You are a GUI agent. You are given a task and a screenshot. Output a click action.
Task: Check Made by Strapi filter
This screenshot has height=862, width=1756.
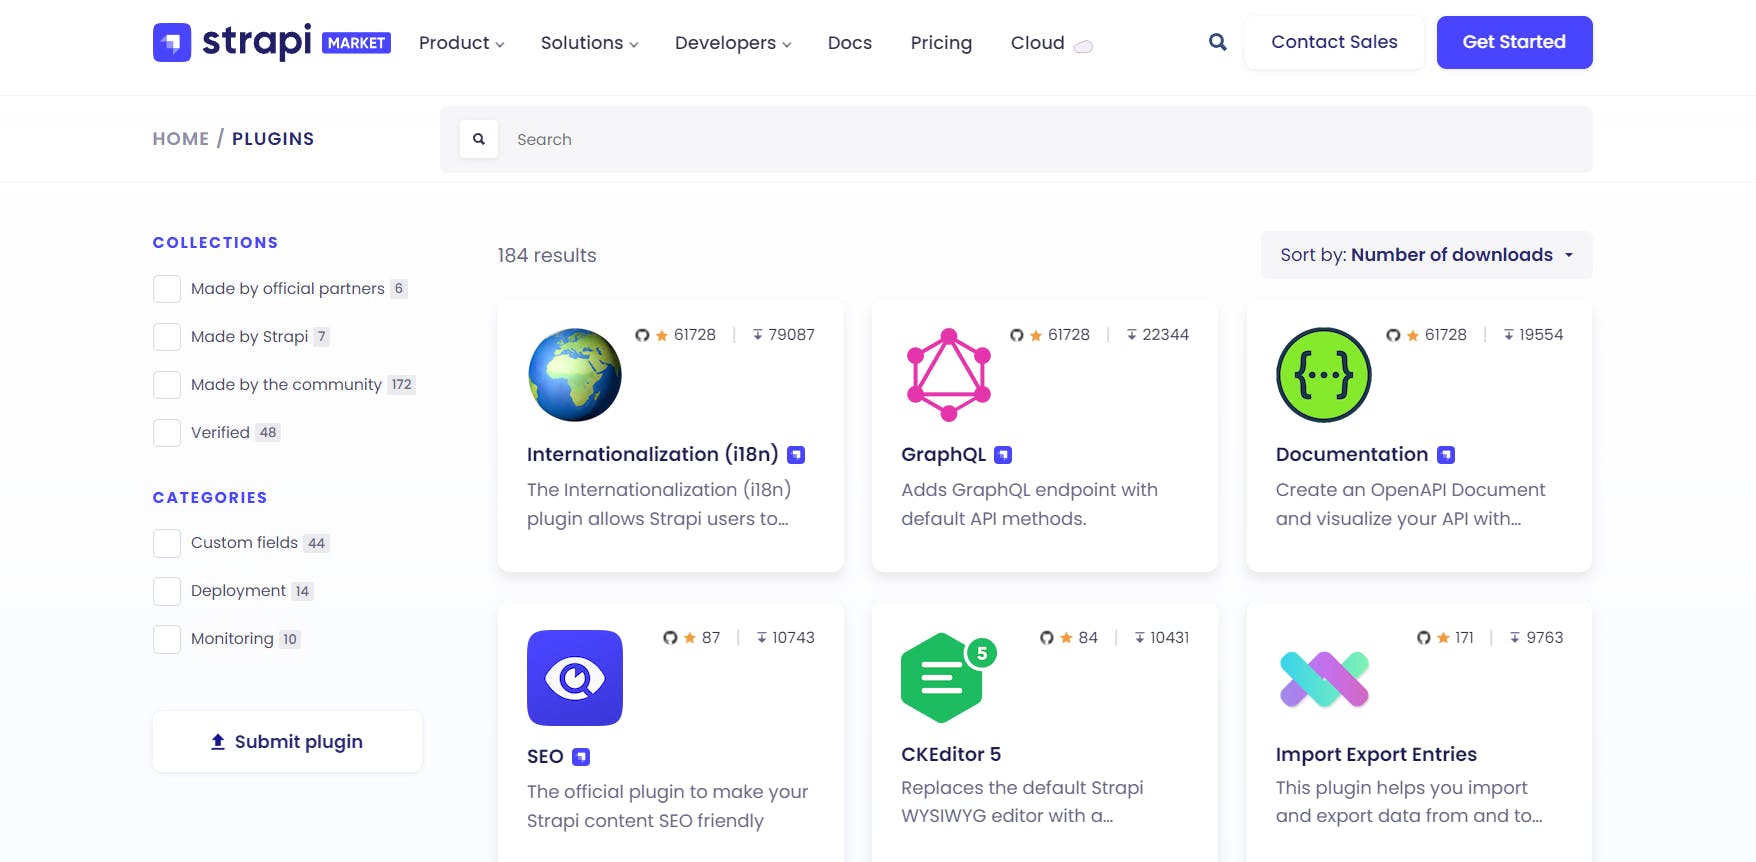tap(167, 337)
